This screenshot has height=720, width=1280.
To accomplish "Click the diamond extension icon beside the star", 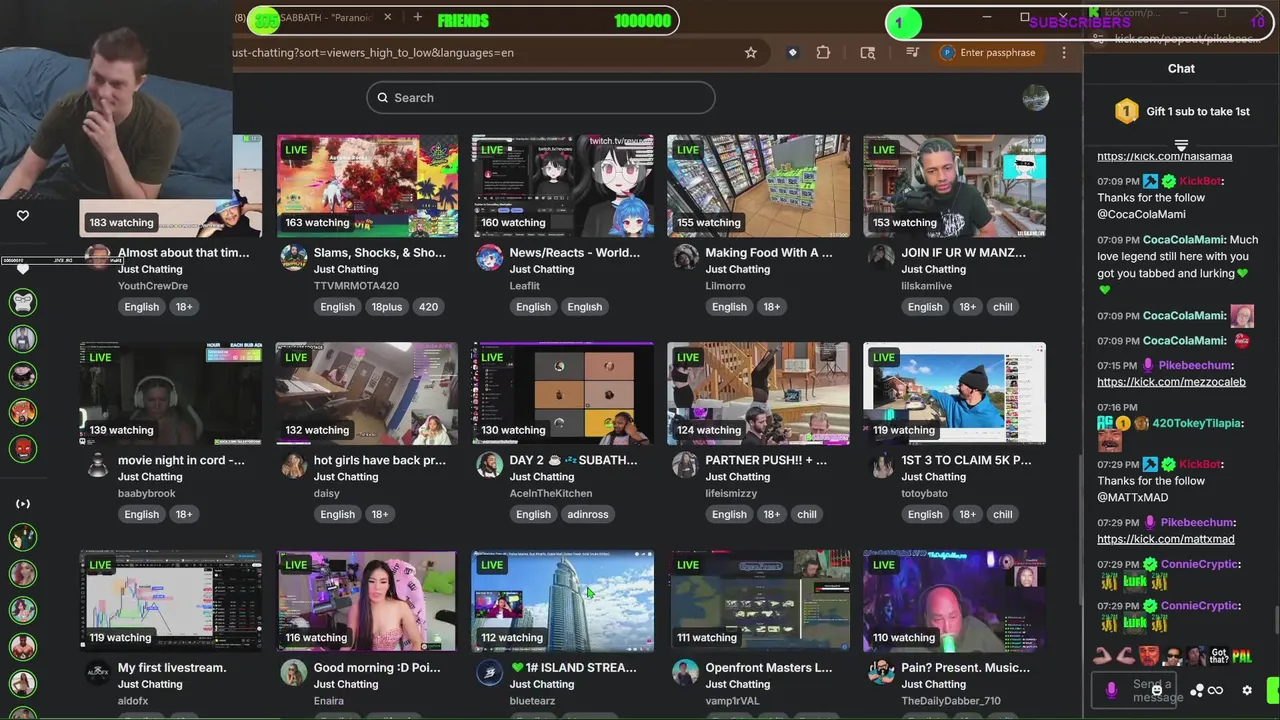I will point(792,53).
